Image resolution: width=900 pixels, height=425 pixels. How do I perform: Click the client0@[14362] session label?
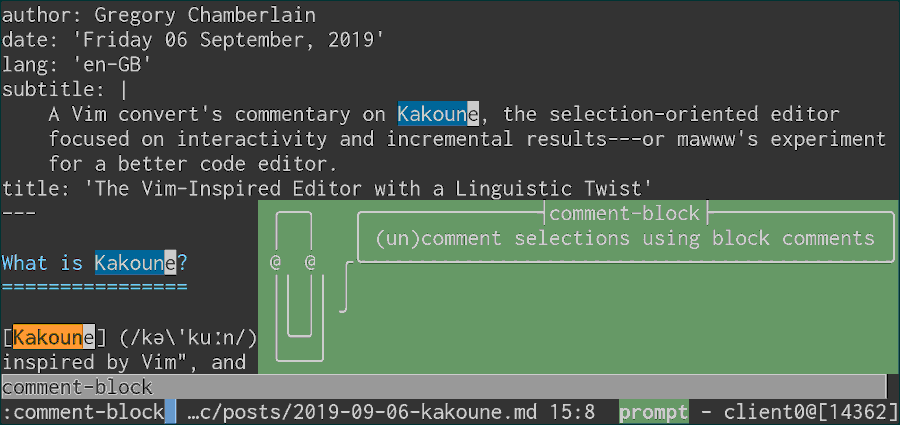click(810, 412)
